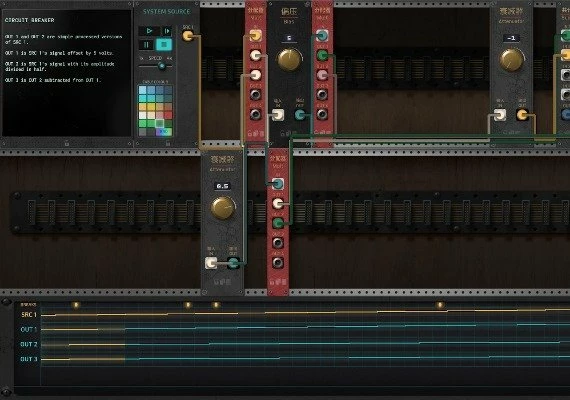Screen dimensions: 570x400
Task: Click the Bias module gold knob
Action: click(x=289, y=59)
